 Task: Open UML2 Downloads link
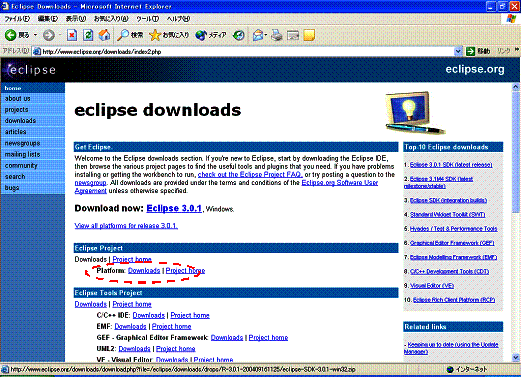pyautogui.click(x=134, y=349)
